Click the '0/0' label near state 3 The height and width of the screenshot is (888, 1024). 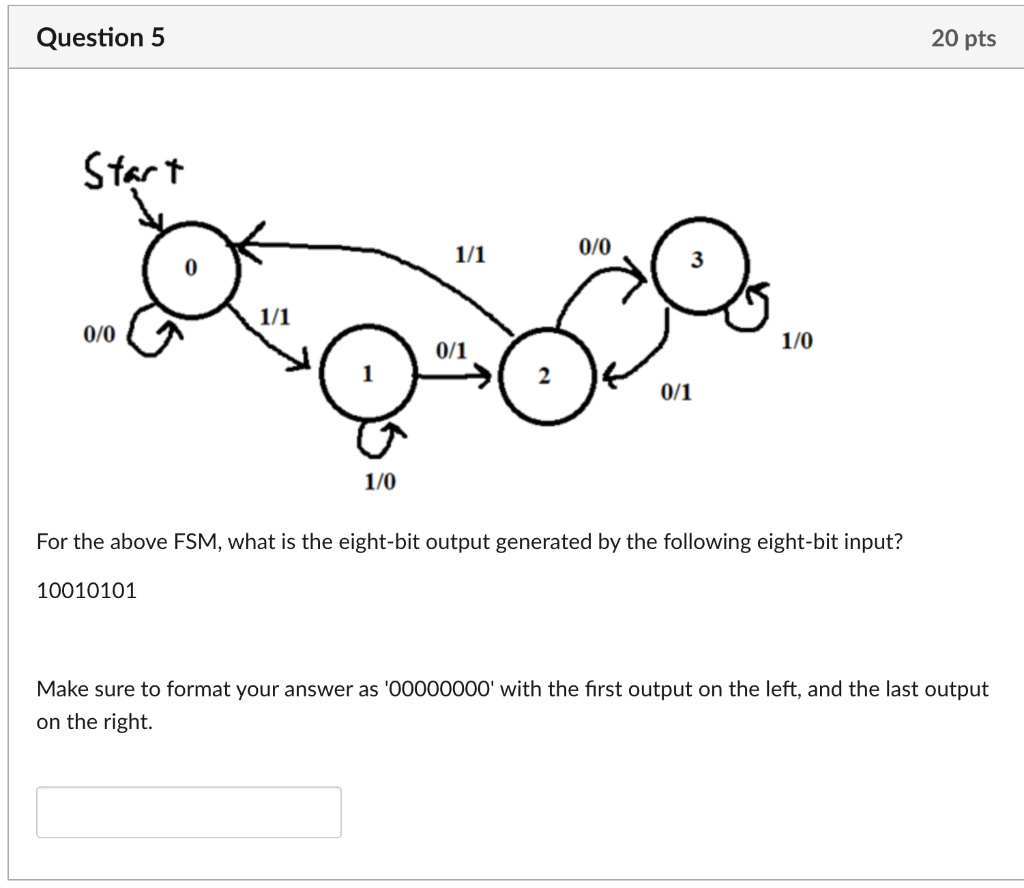click(595, 244)
